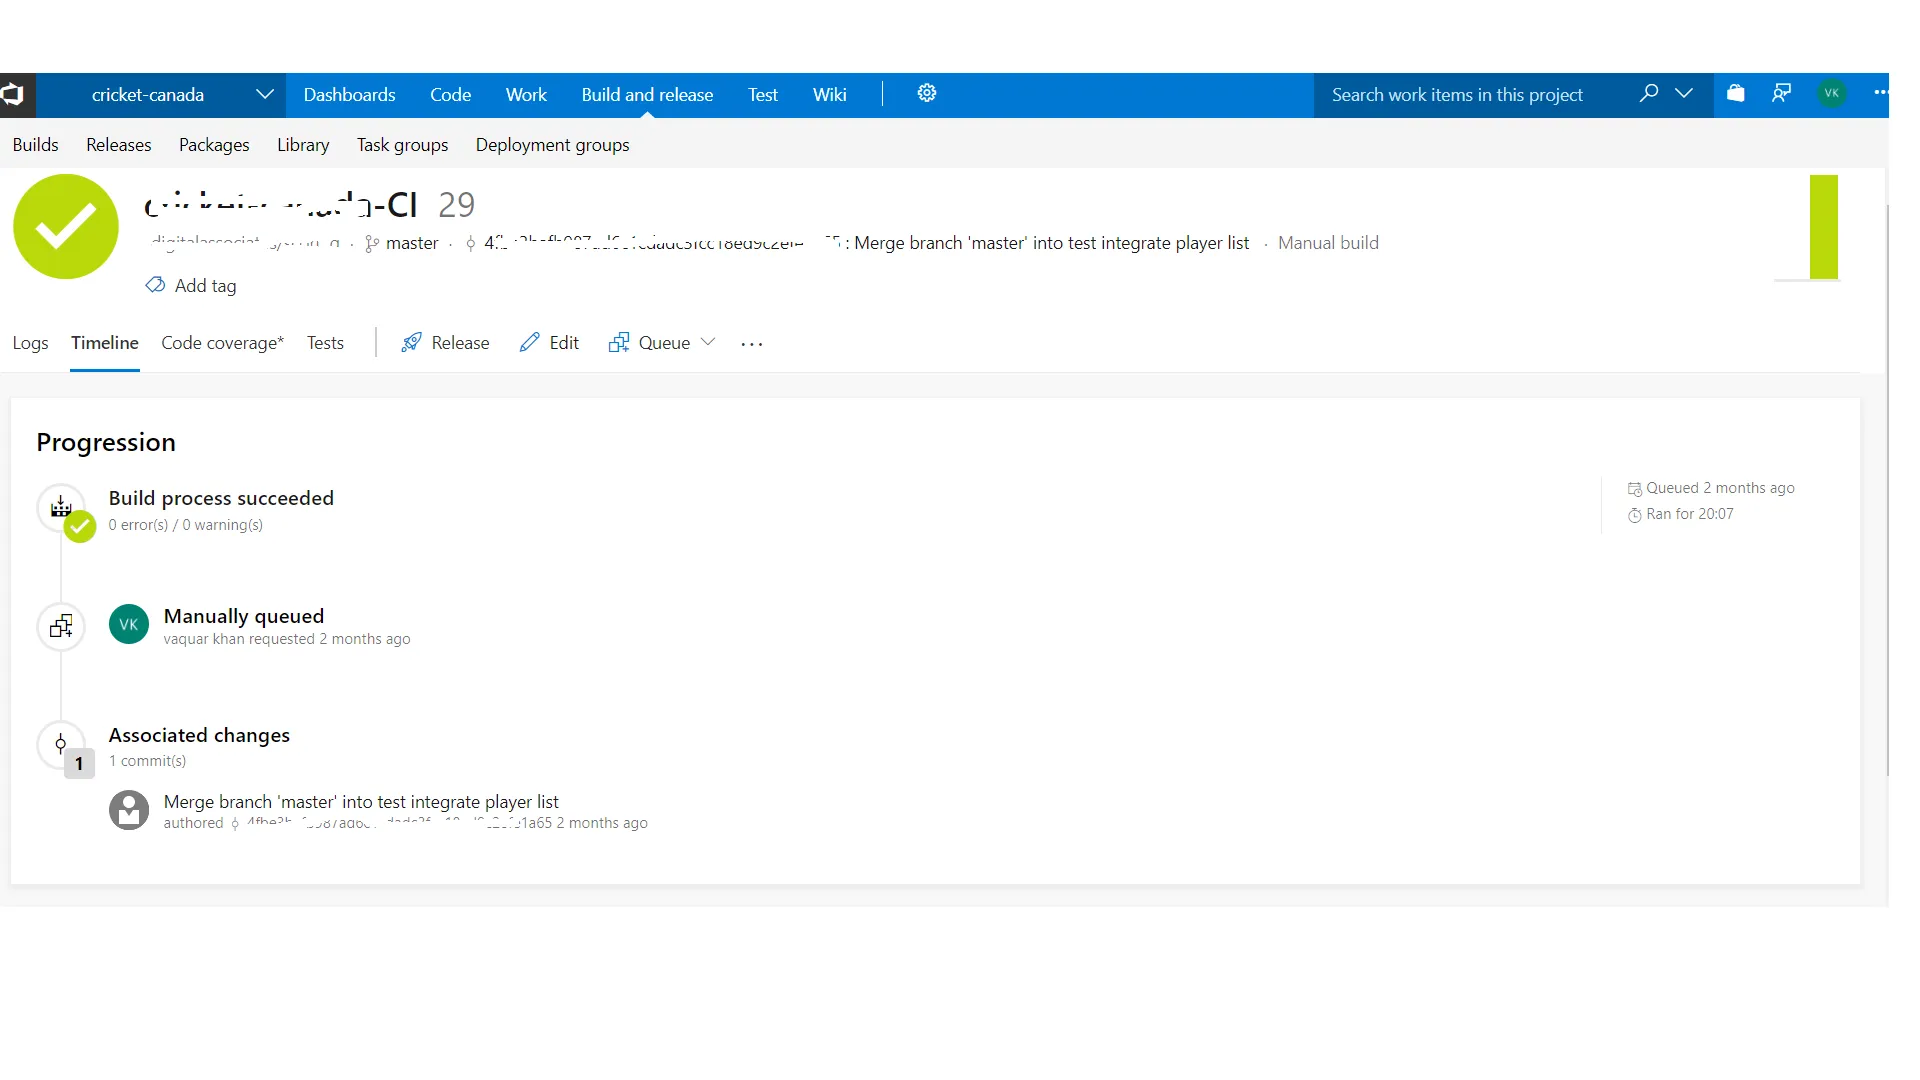Click the Add tag icon
Viewport: 1920px width, 1080px height.
pos(156,286)
